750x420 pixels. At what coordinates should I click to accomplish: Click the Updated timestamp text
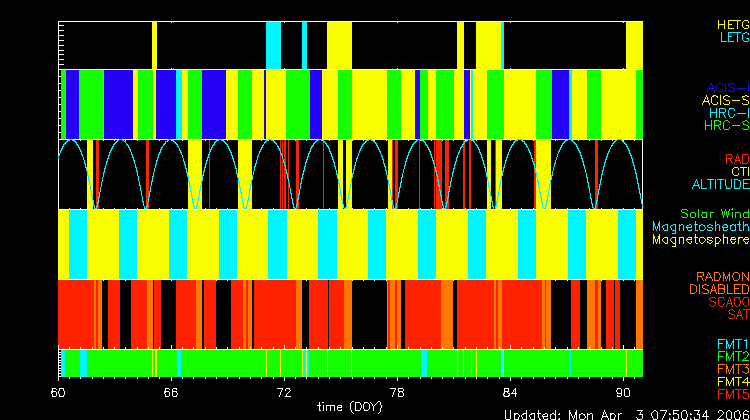[x=625, y=414]
